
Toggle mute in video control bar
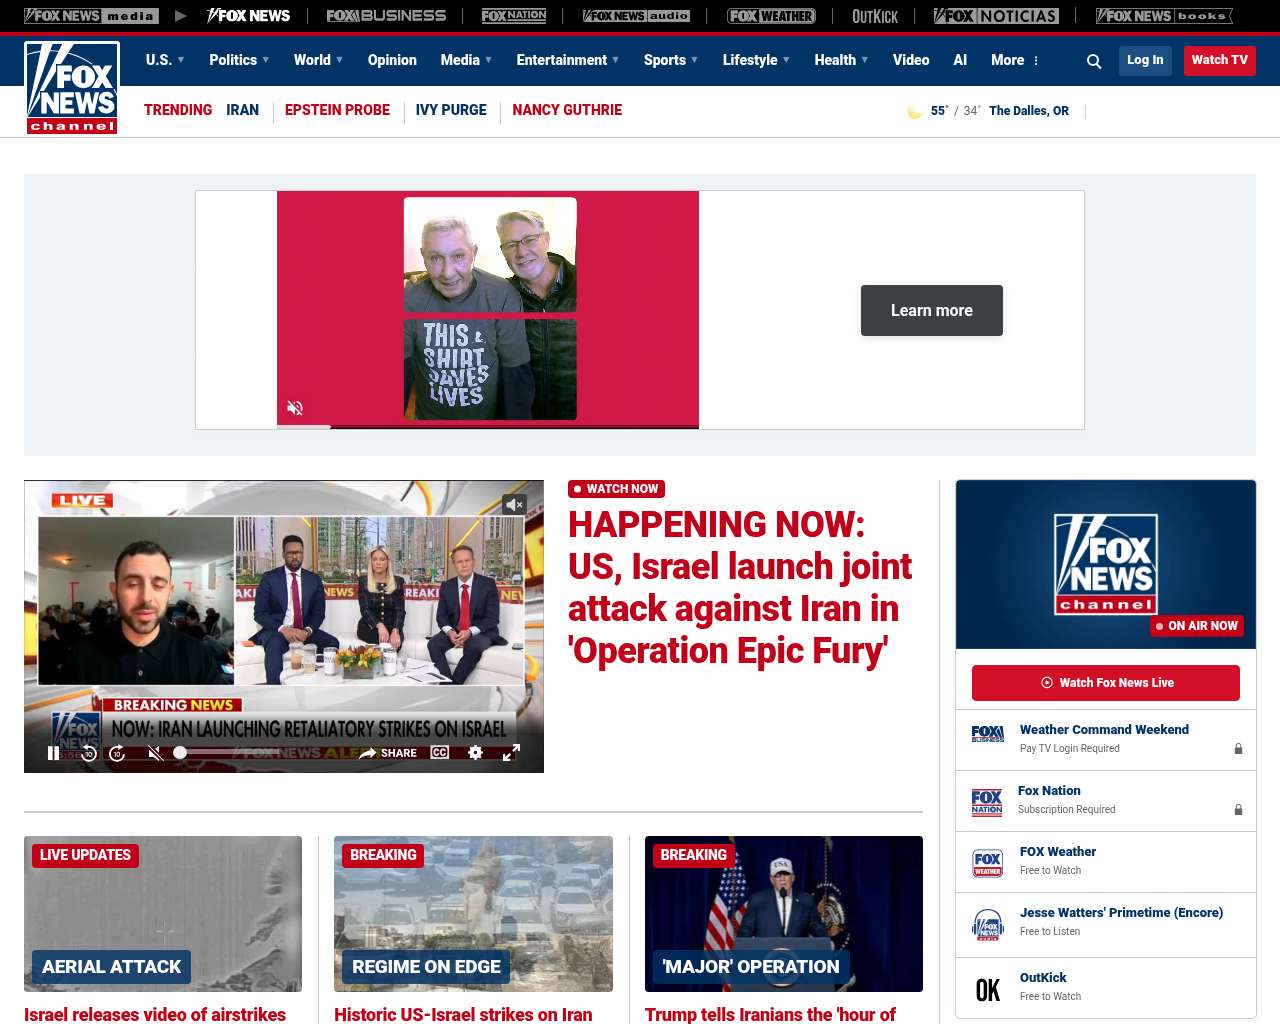155,753
